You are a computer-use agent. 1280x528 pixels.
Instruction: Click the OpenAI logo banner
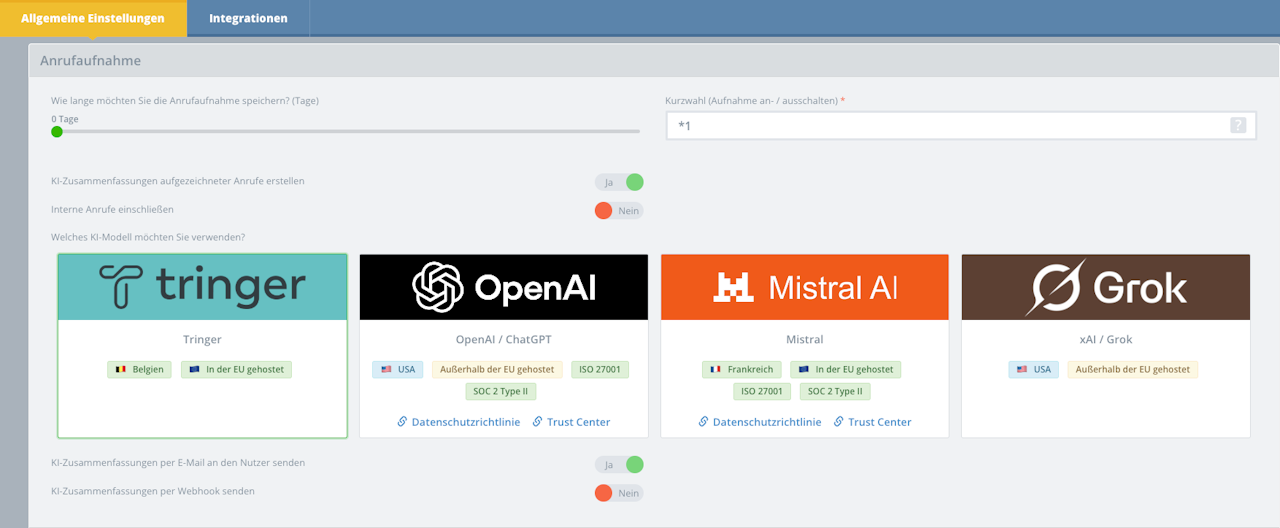tap(504, 287)
